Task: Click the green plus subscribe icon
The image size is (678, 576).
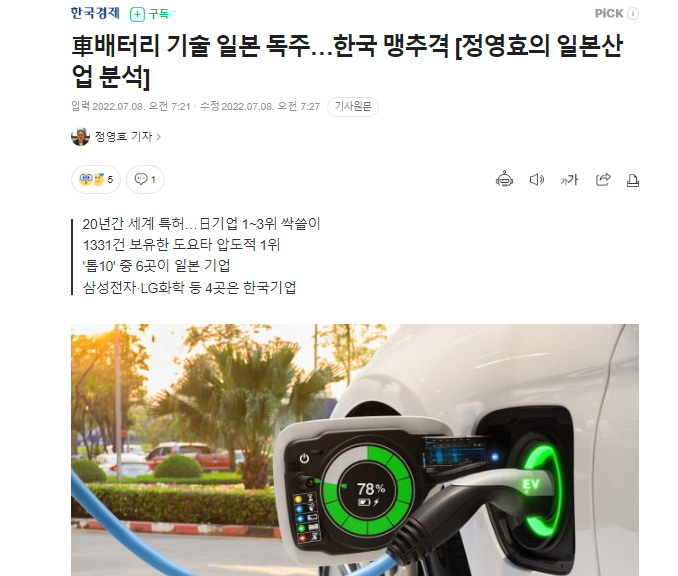Action: tap(137, 15)
